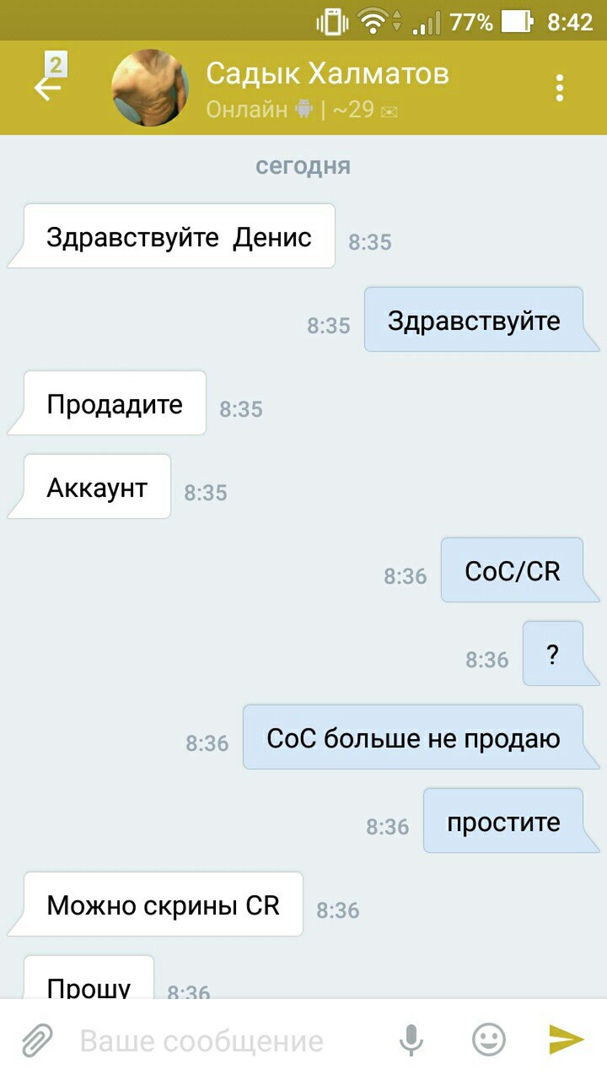This screenshot has width=607, height=1080.
Task: Tap the Продадите message bubble
Action: 115,403
